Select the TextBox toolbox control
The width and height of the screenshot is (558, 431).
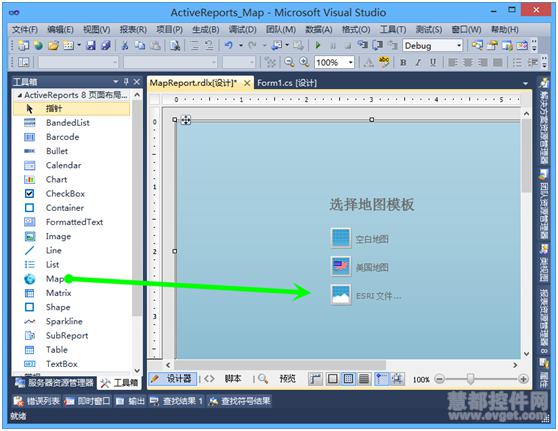click(x=62, y=364)
